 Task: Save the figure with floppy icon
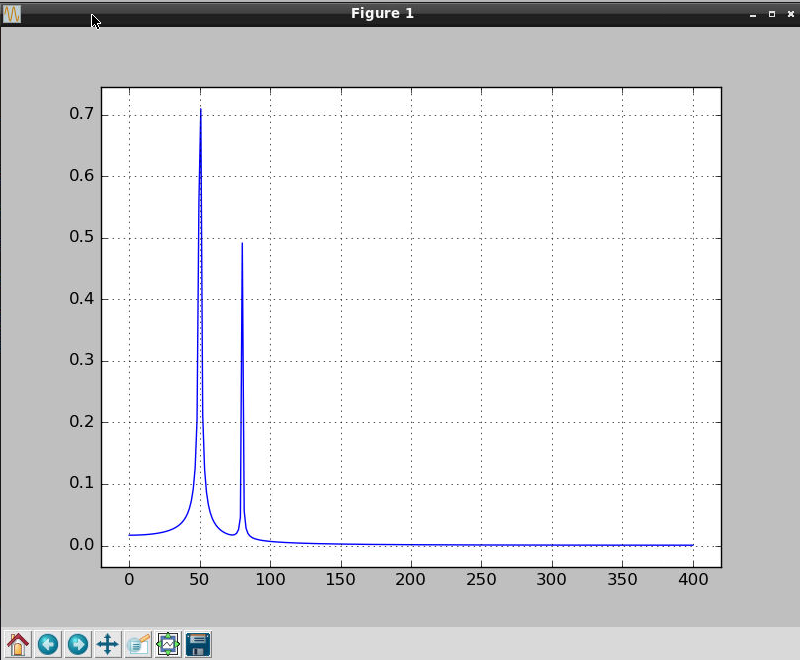(x=198, y=644)
